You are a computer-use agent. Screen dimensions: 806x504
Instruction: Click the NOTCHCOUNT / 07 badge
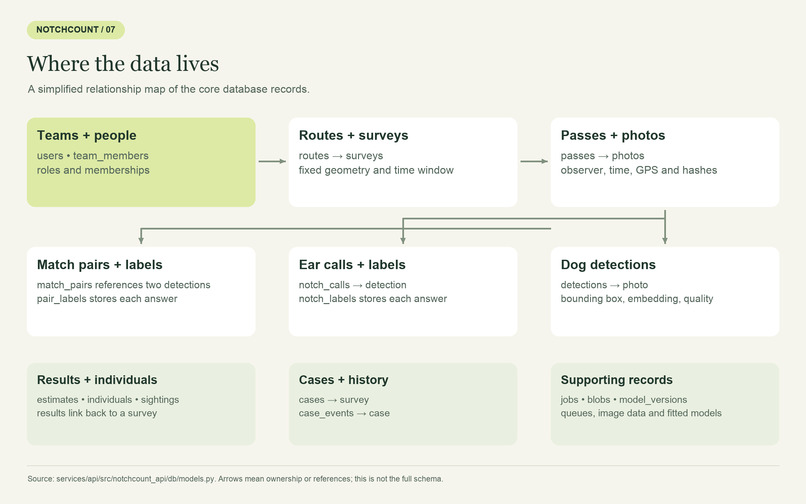76,30
